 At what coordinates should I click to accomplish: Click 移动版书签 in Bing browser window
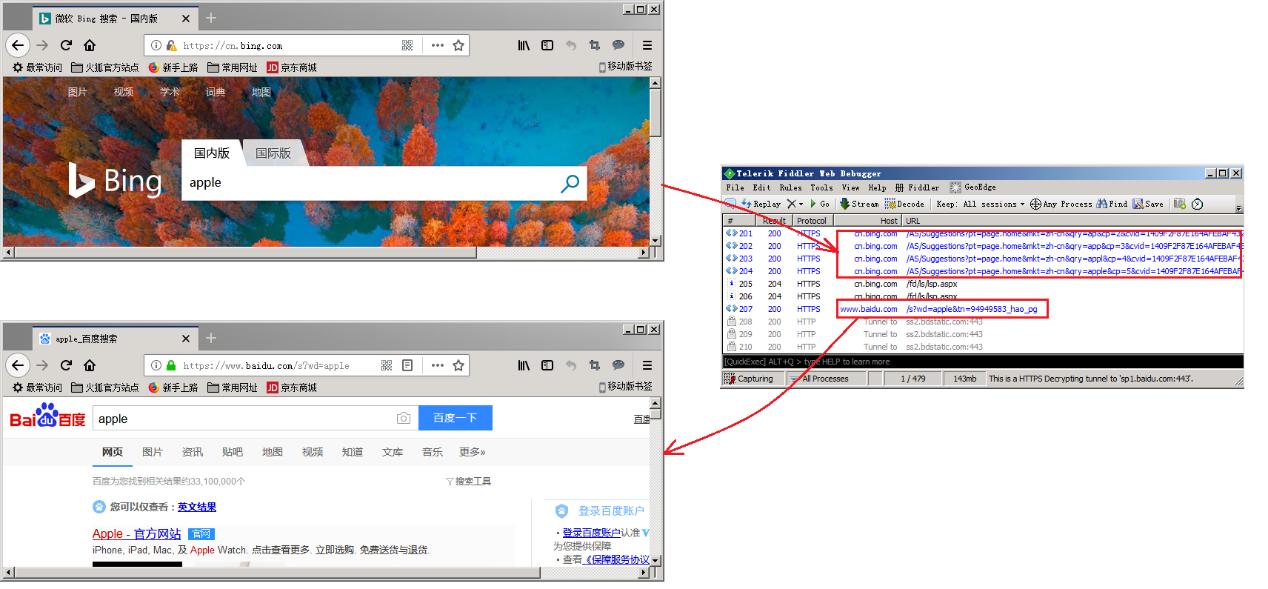pos(625,67)
